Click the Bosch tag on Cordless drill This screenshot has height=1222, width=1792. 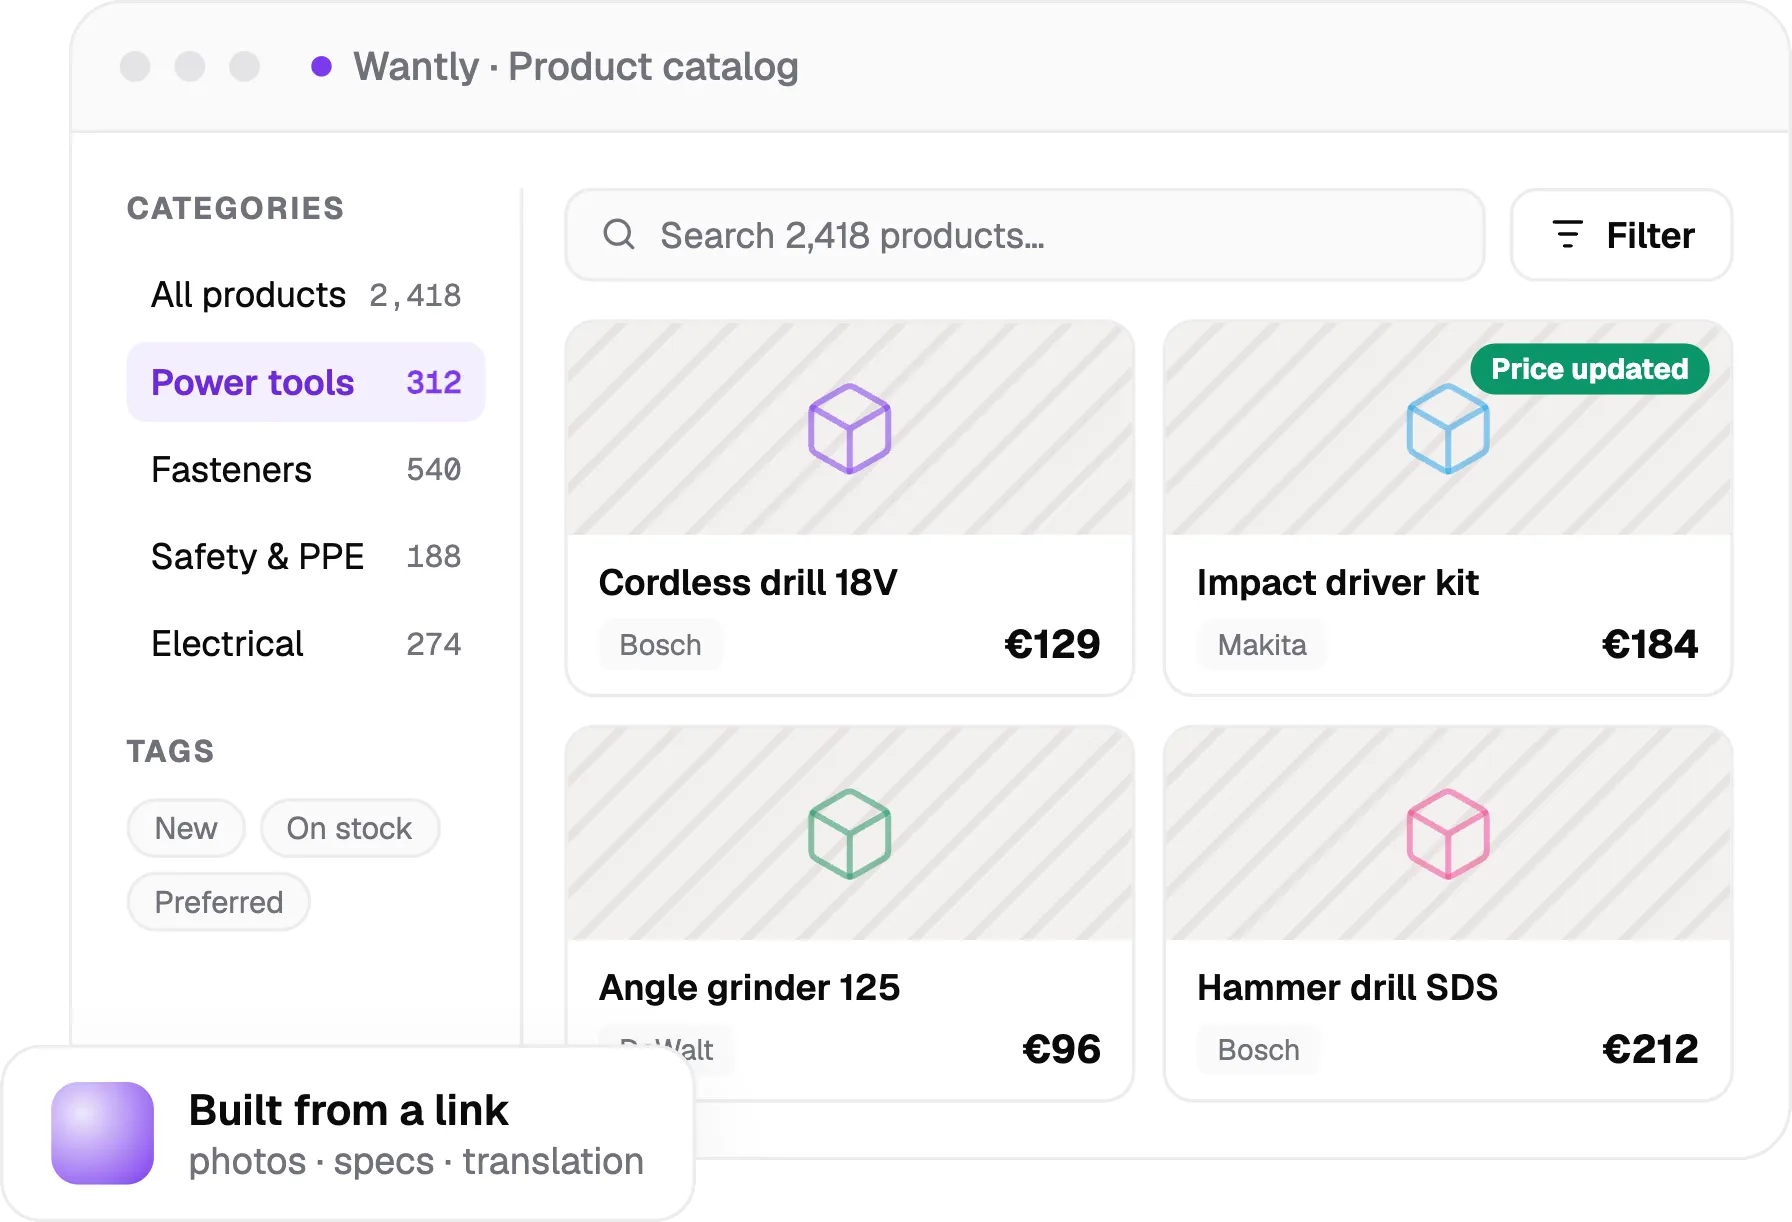pos(660,645)
